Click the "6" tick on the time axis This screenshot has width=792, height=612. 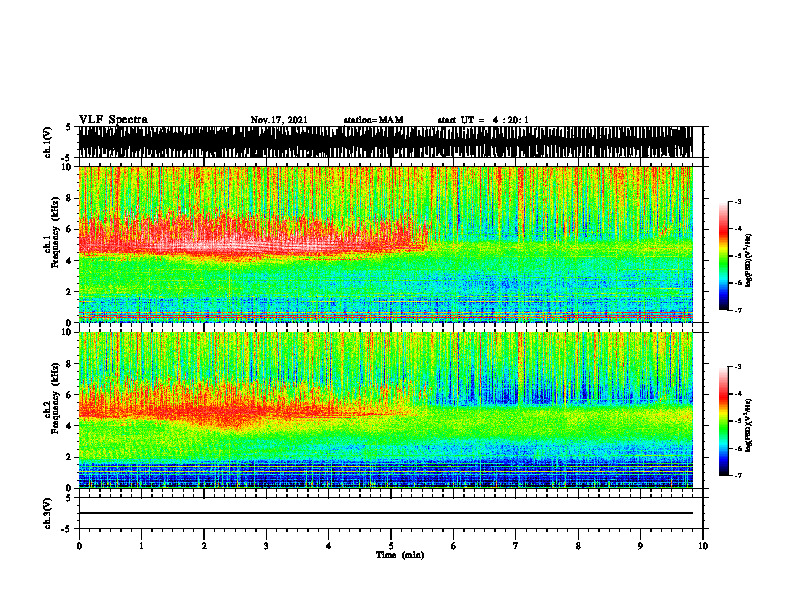454,546
